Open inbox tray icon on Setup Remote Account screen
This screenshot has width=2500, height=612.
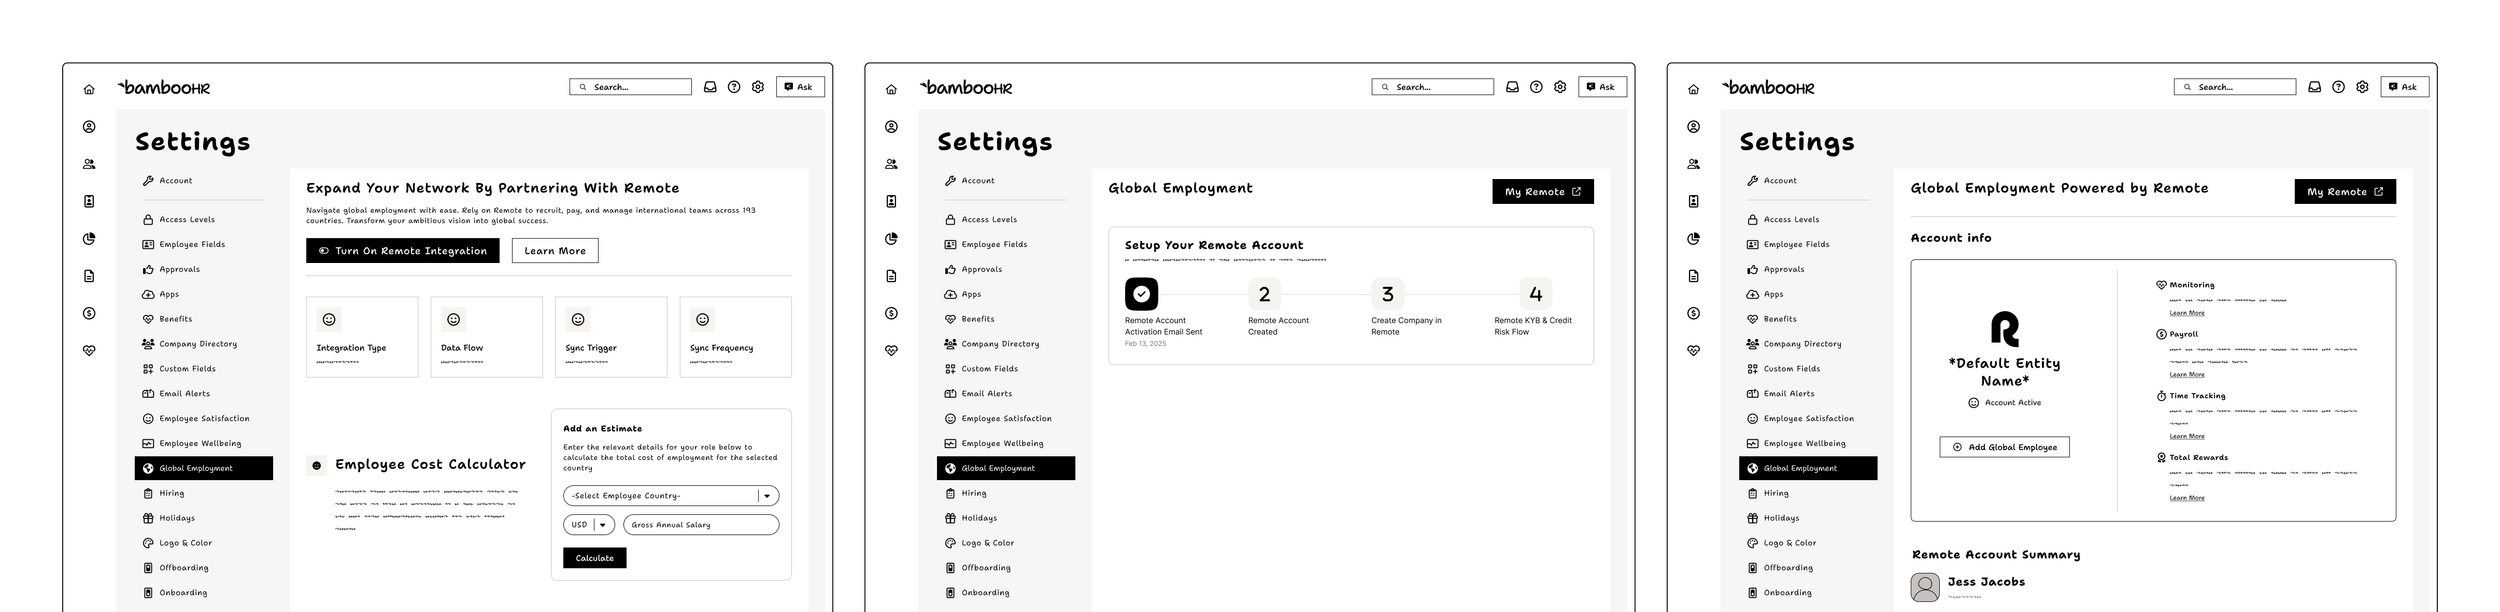1512,87
